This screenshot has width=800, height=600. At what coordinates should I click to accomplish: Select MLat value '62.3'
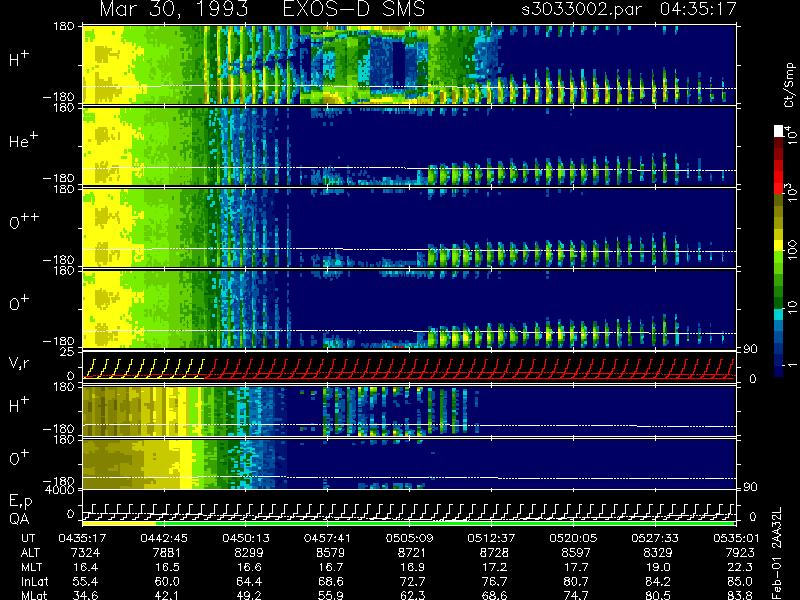(412, 595)
